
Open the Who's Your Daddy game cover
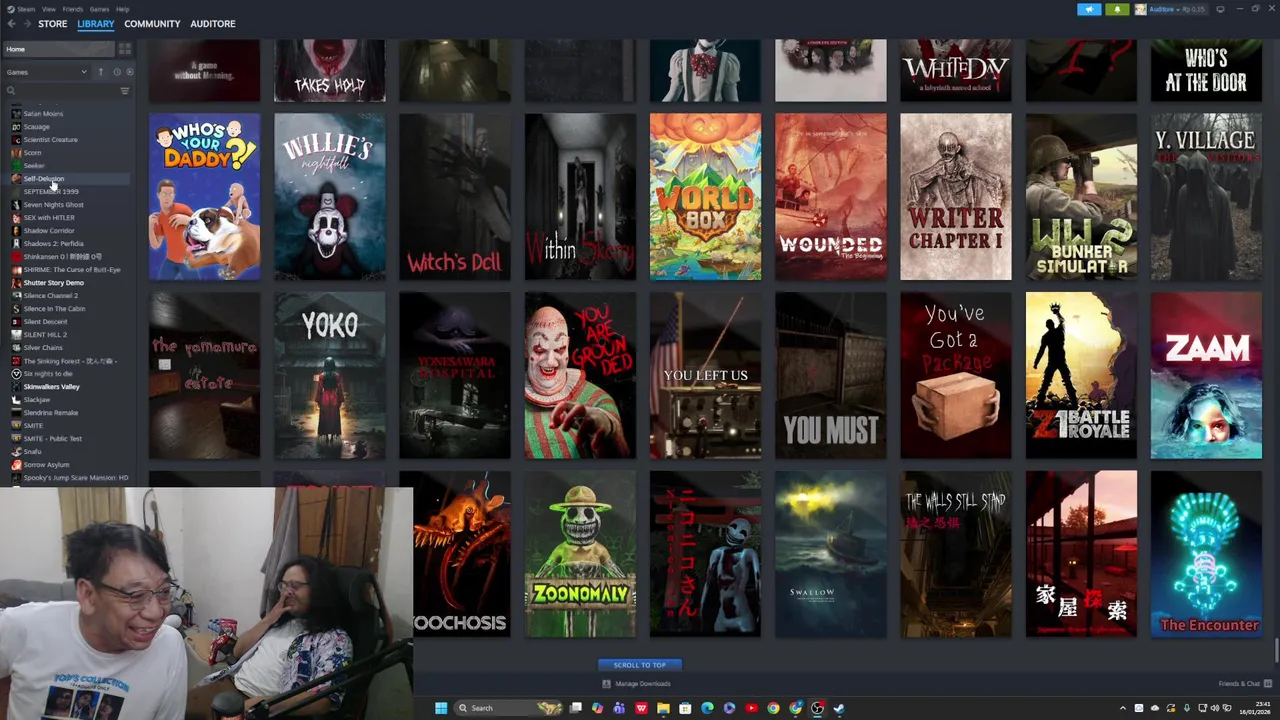pyautogui.click(x=204, y=197)
